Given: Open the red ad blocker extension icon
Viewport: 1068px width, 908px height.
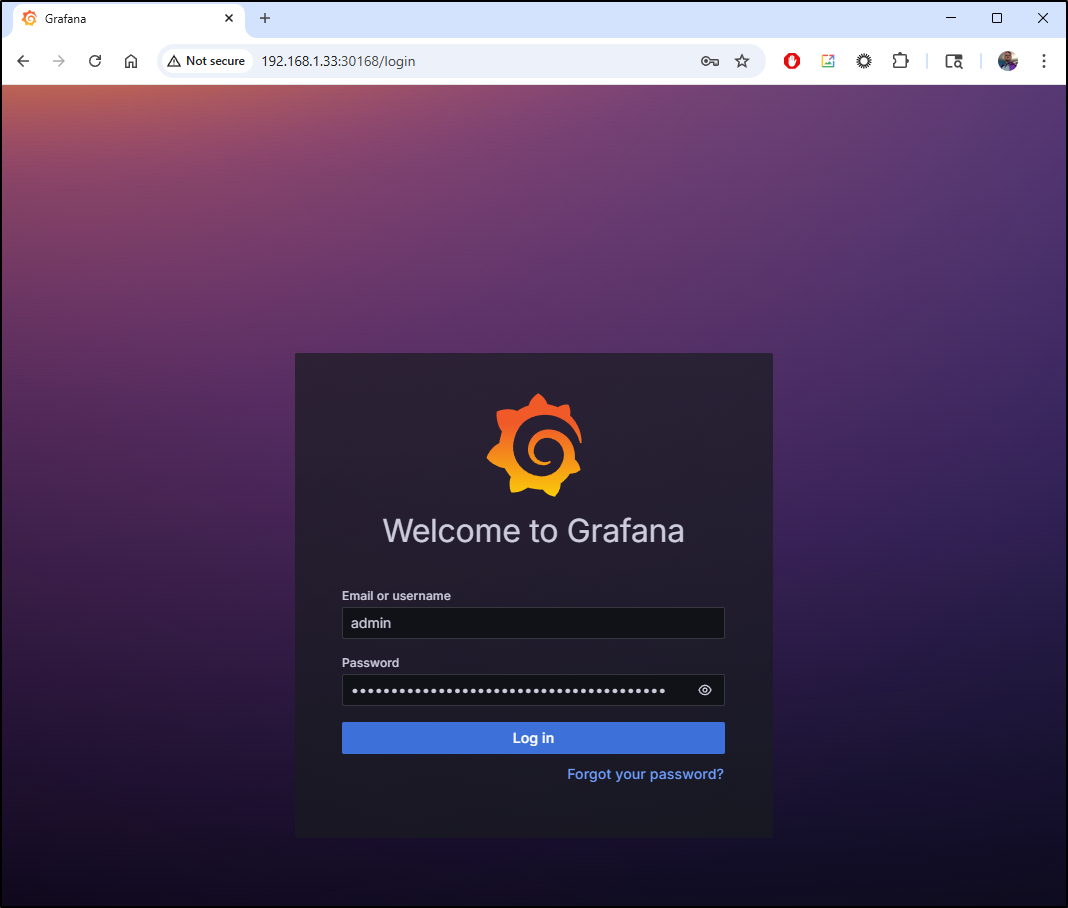Looking at the screenshot, I should (x=791, y=61).
